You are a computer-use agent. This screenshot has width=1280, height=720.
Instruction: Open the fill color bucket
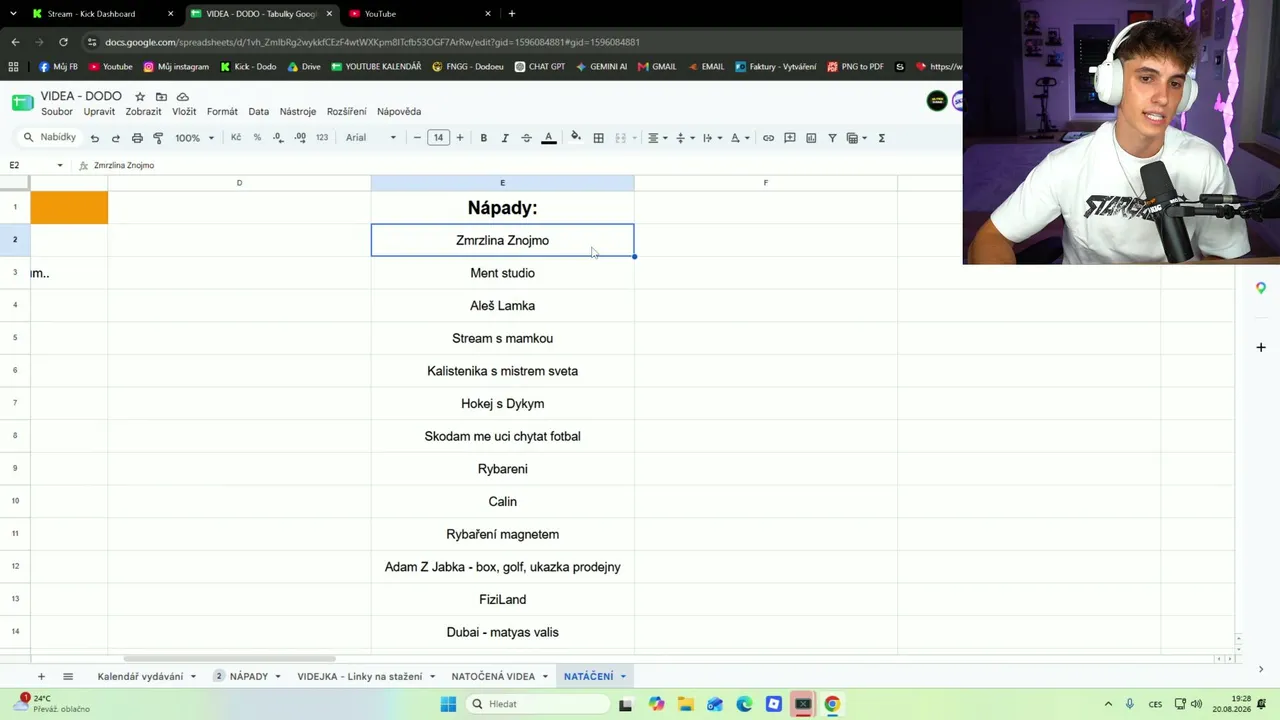(x=575, y=138)
